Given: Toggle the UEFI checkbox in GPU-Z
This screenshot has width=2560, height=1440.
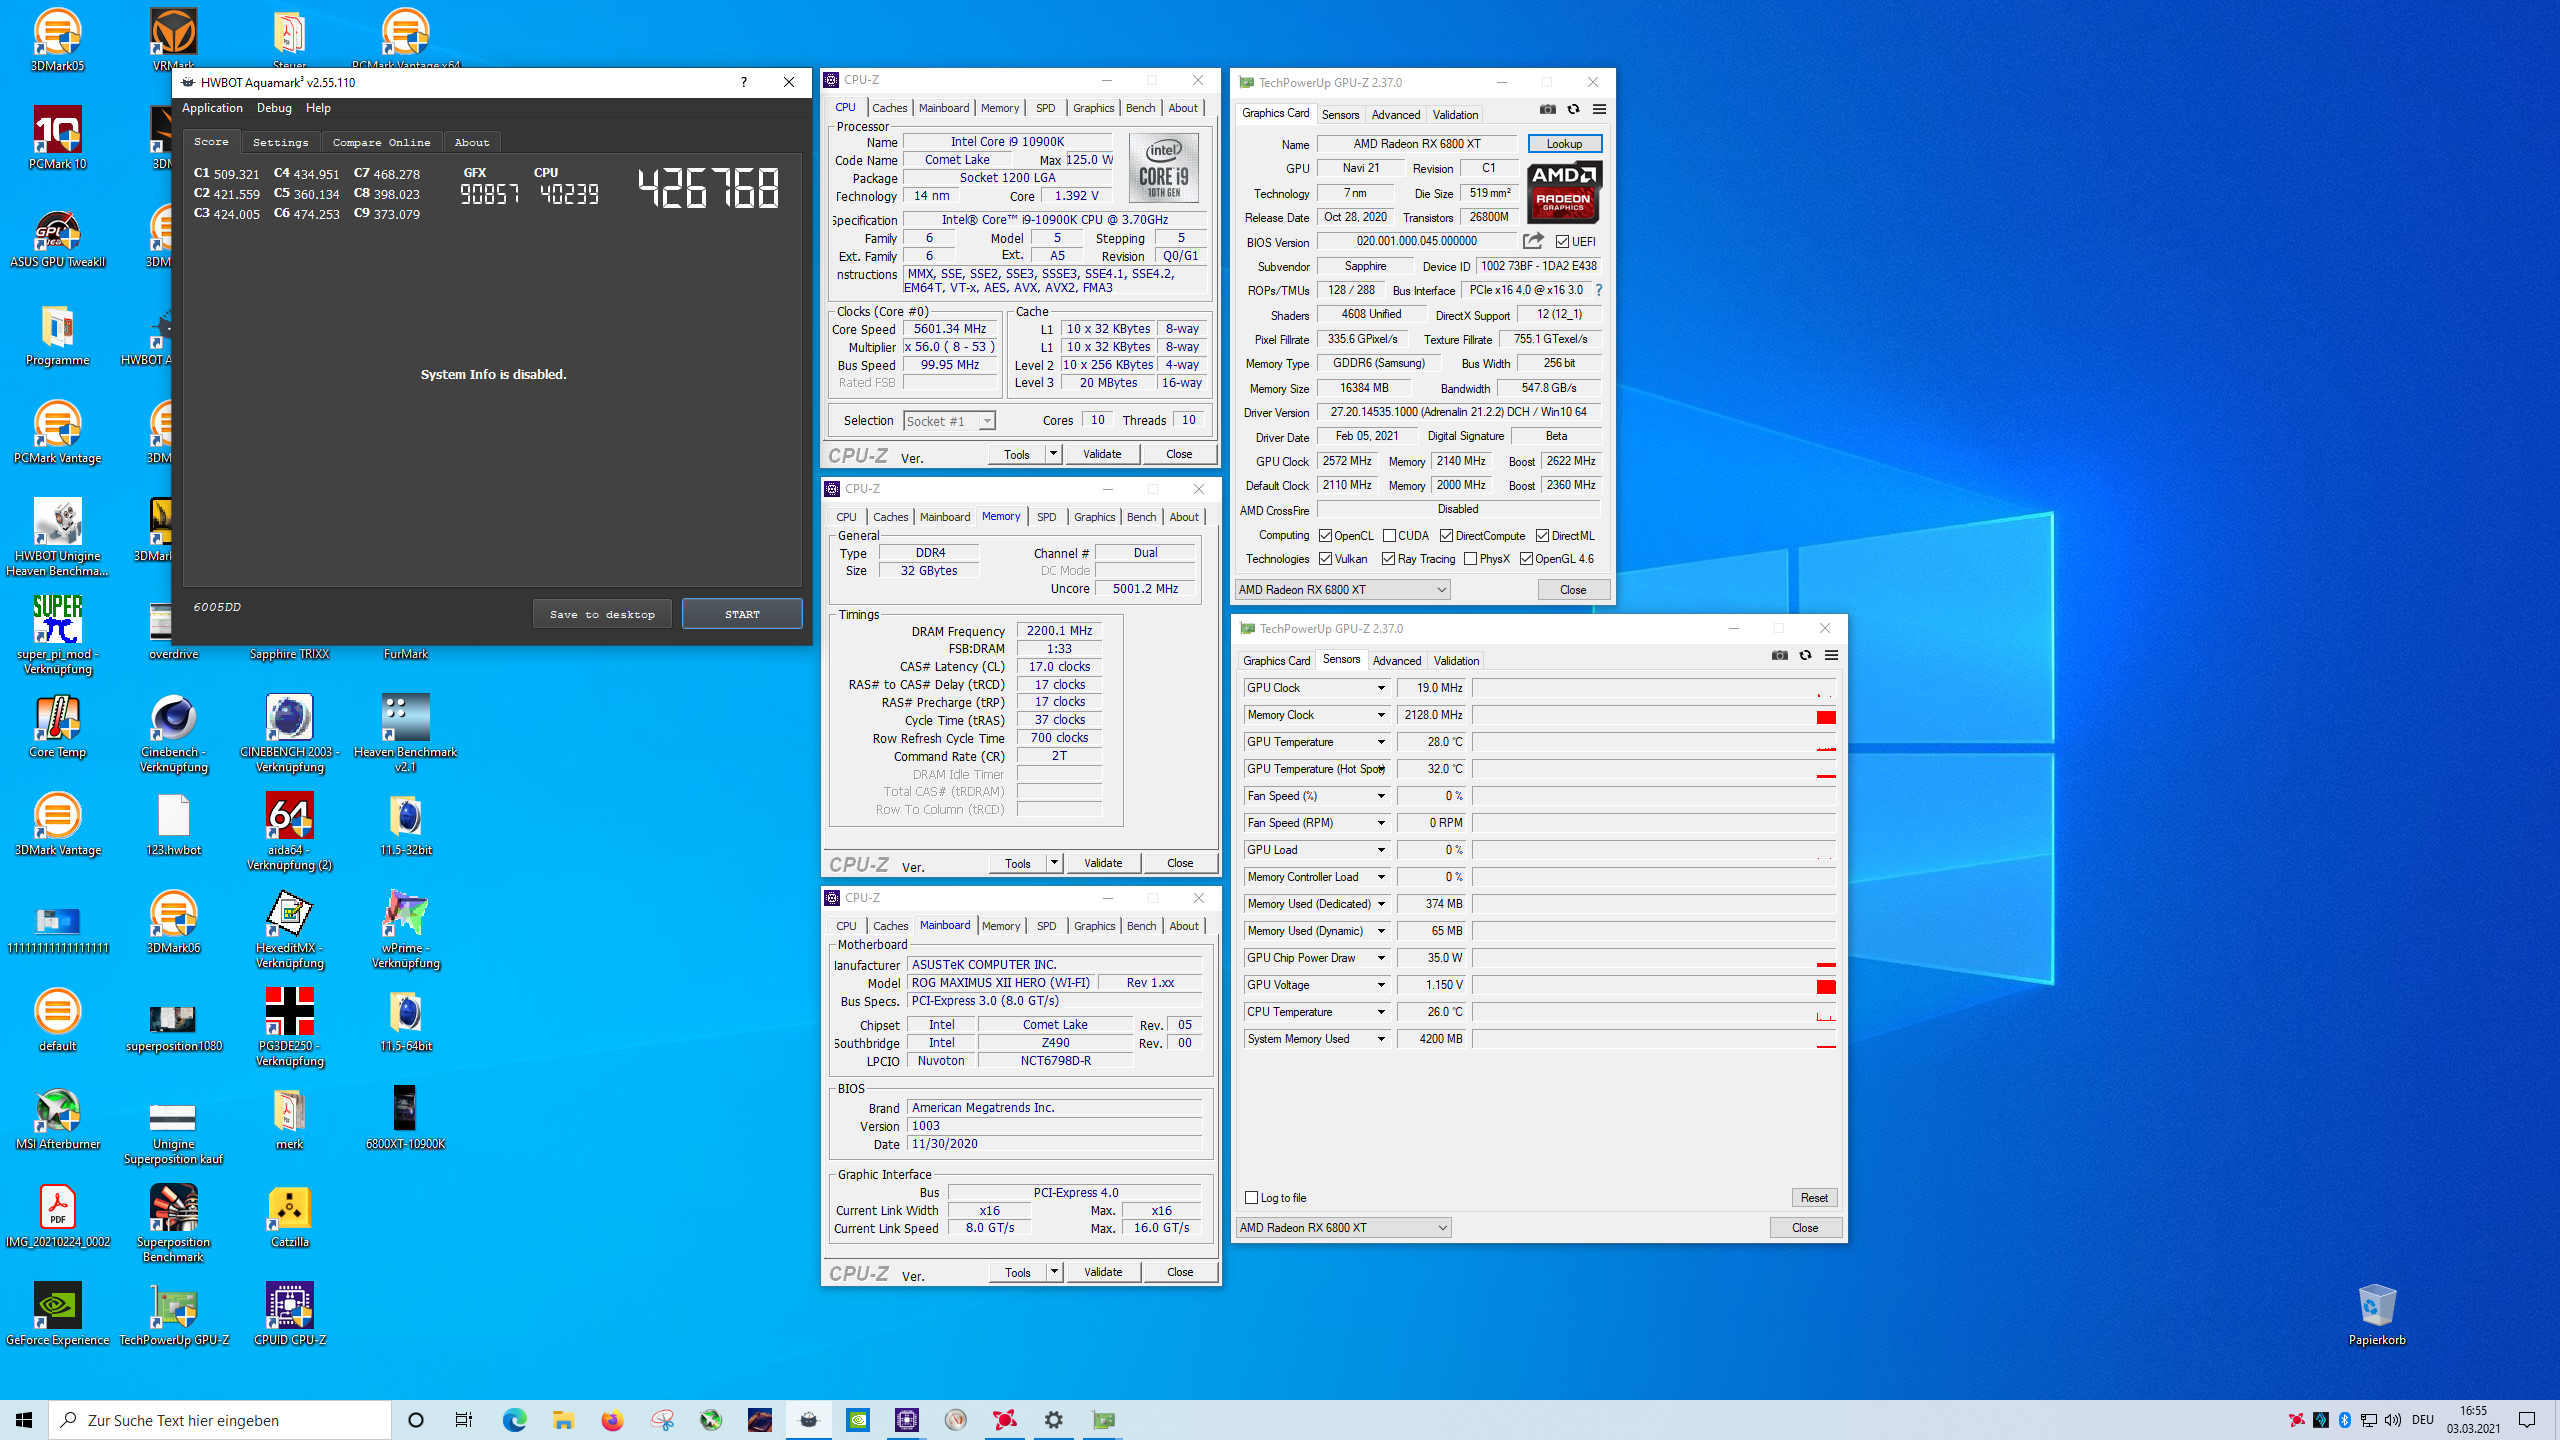Looking at the screenshot, I should (1562, 242).
